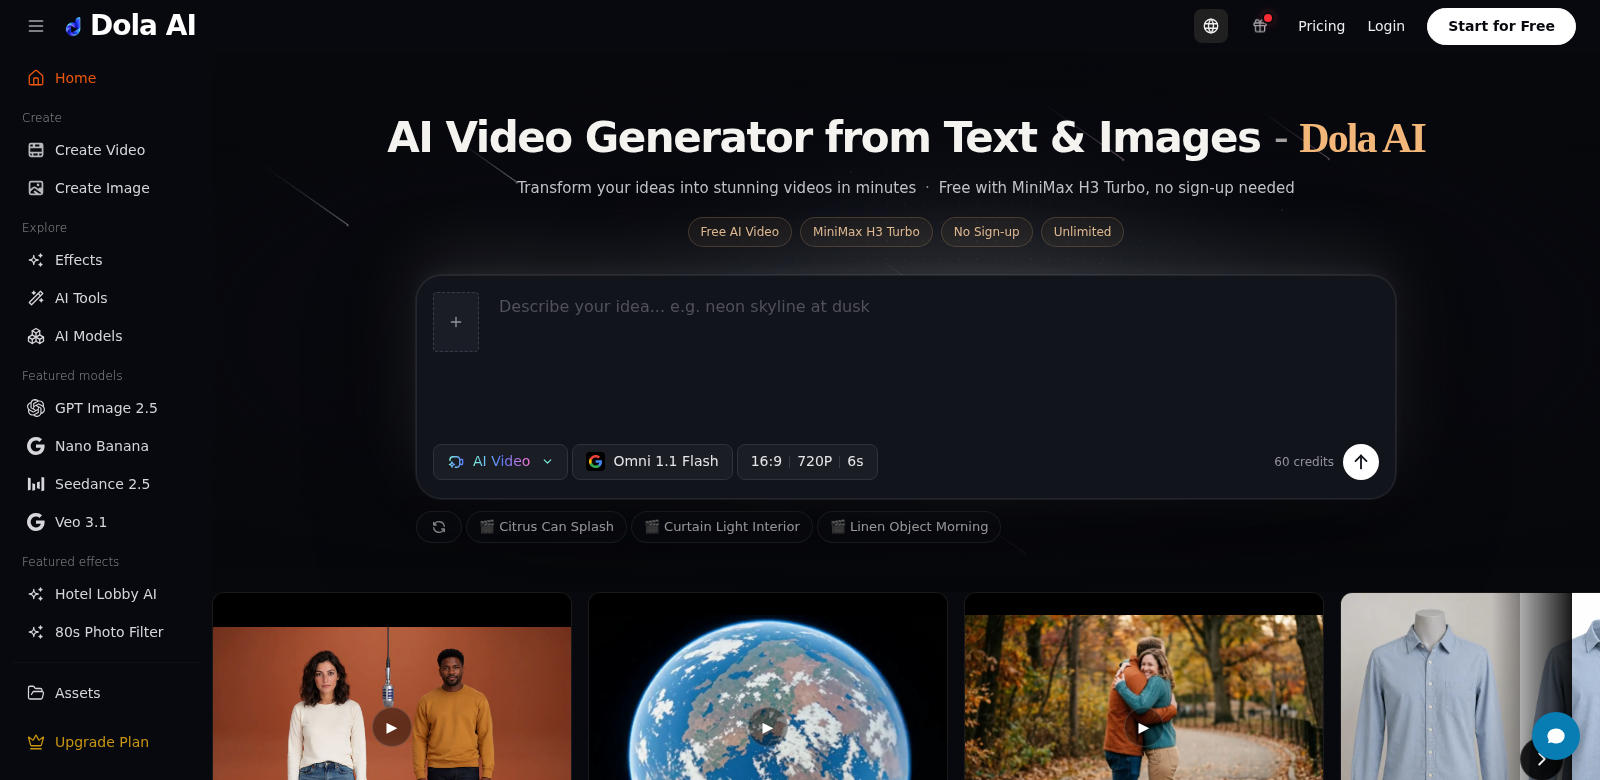1600x780 pixels.
Task: Open the language globe selector
Action: pos(1211,26)
